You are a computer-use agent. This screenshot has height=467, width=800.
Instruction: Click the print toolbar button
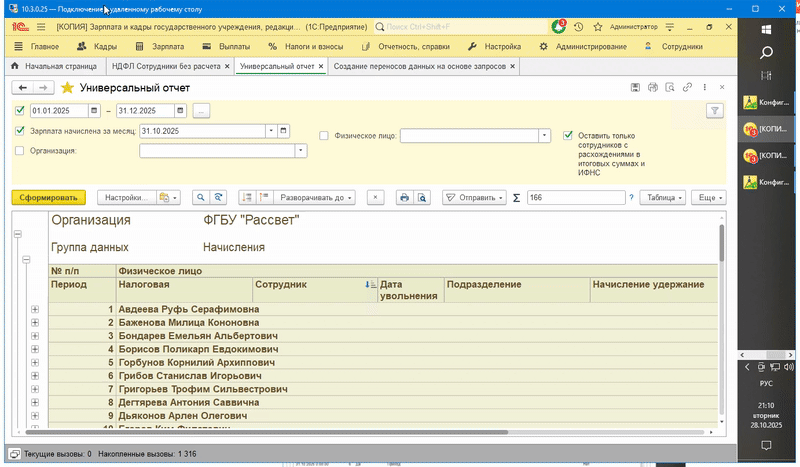pos(405,198)
